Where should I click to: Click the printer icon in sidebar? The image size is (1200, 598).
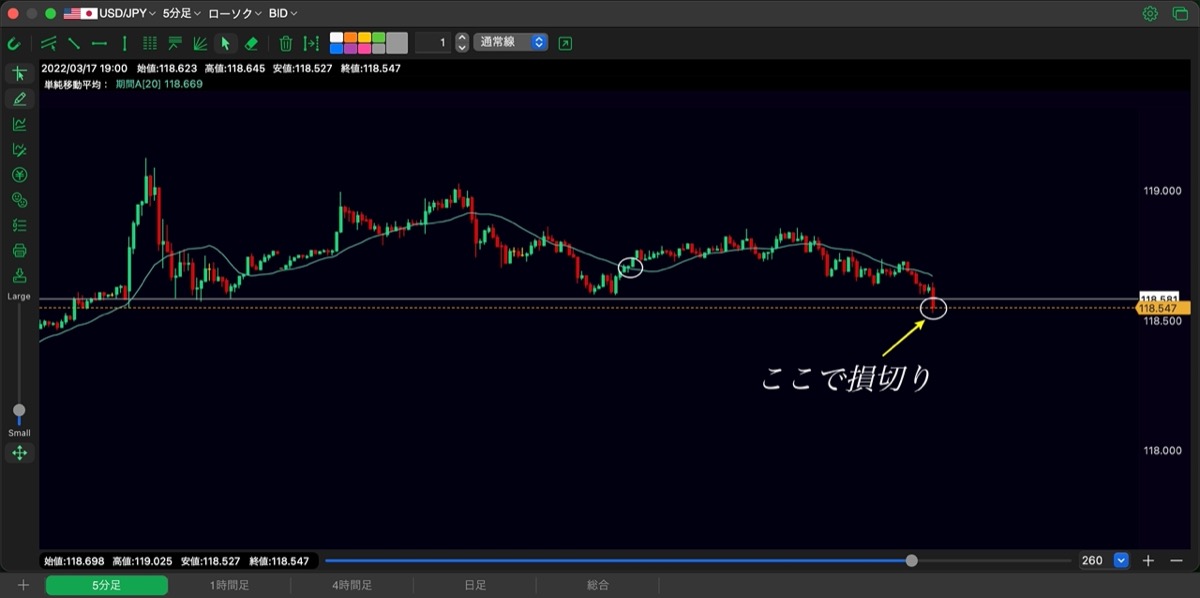[19, 250]
